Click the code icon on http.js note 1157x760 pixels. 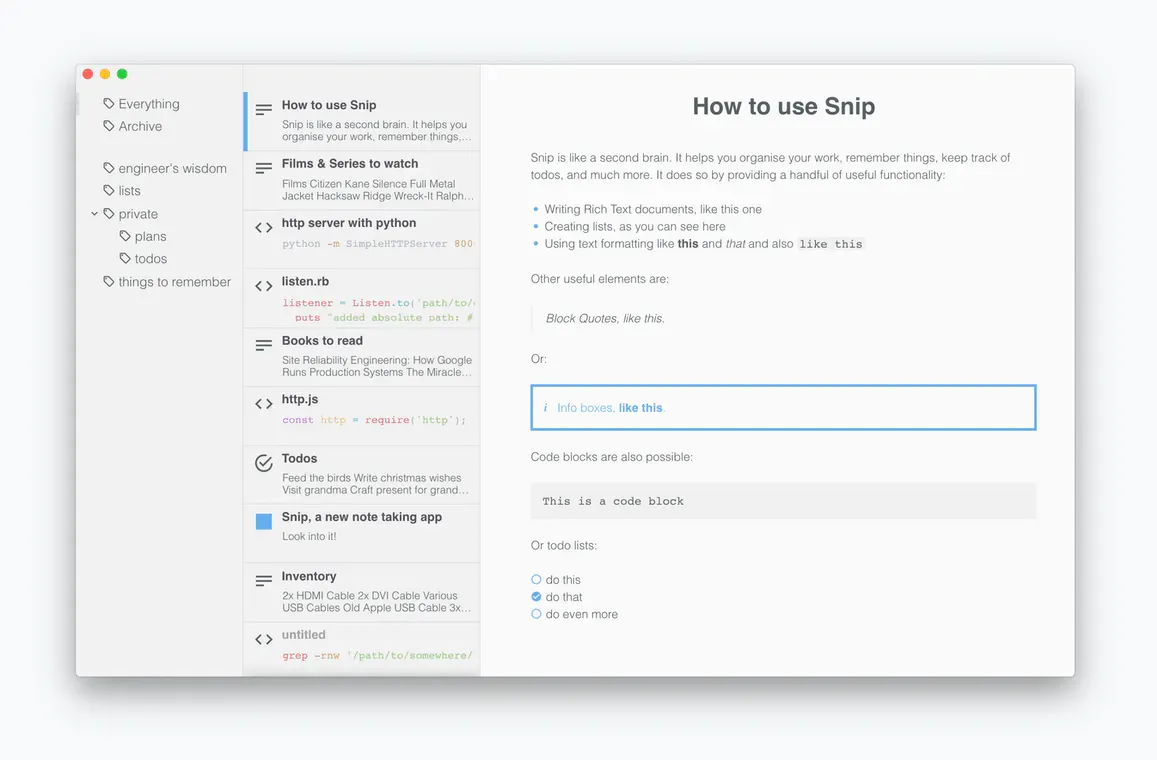pyautogui.click(x=263, y=404)
